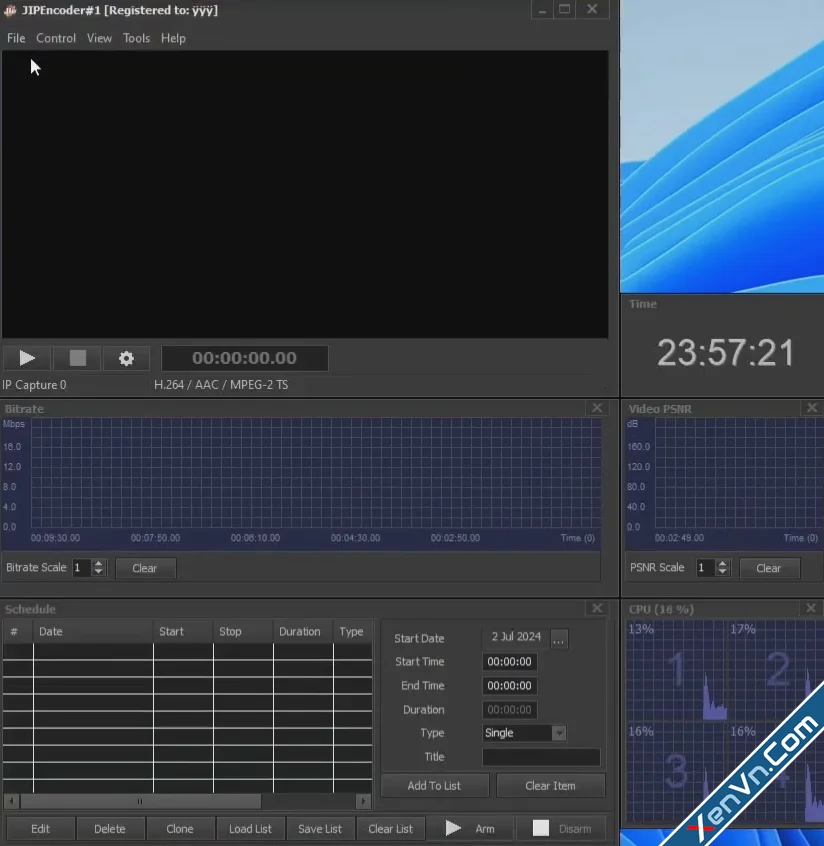Image resolution: width=824 pixels, height=846 pixels.
Task: Clone the selected schedule entry
Action: tap(180, 829)
